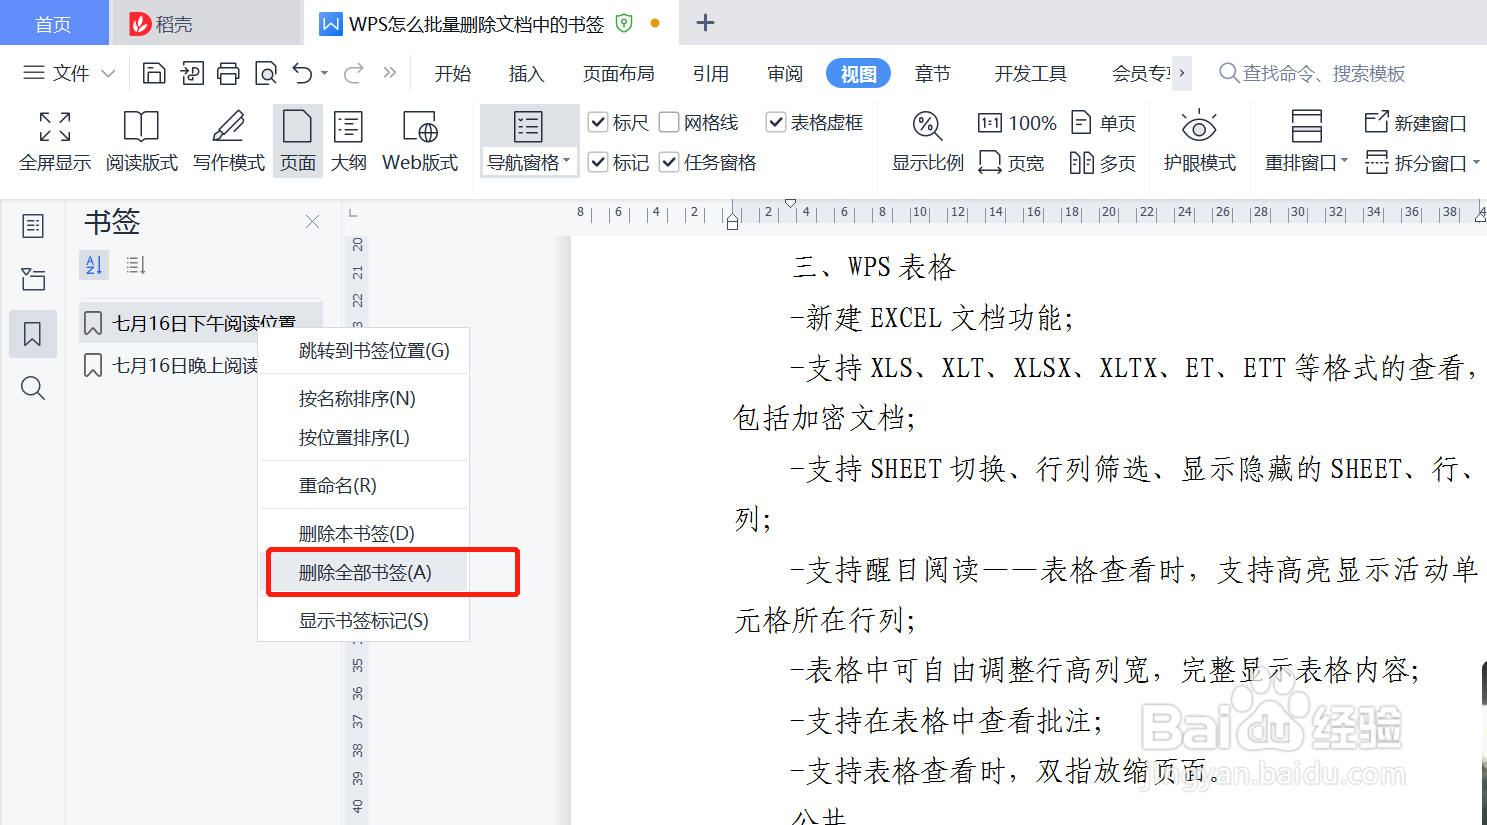Viewport: 1487px width, 825px height.
Task: Add a new document tab with plus
Action: click(706, 23)
